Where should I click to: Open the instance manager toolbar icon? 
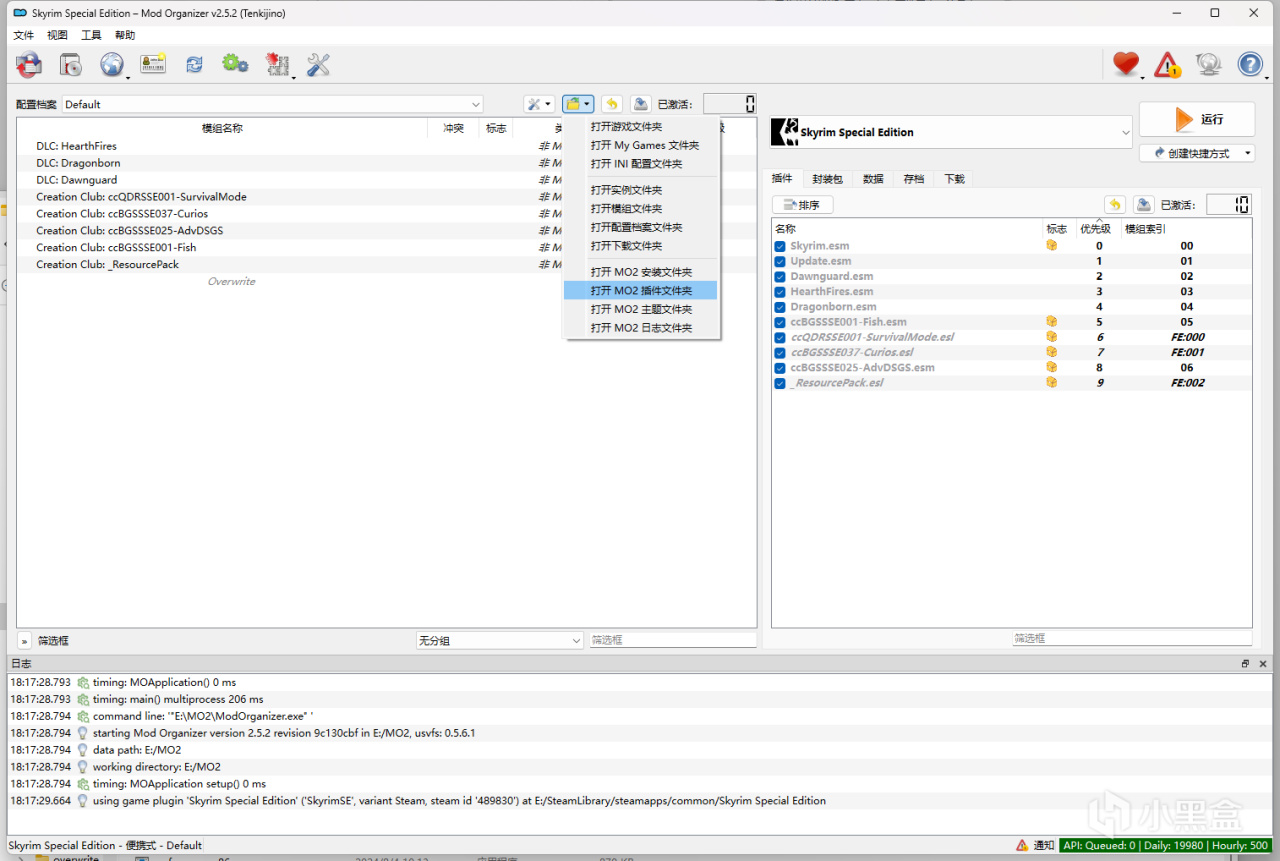coord(29,65)
